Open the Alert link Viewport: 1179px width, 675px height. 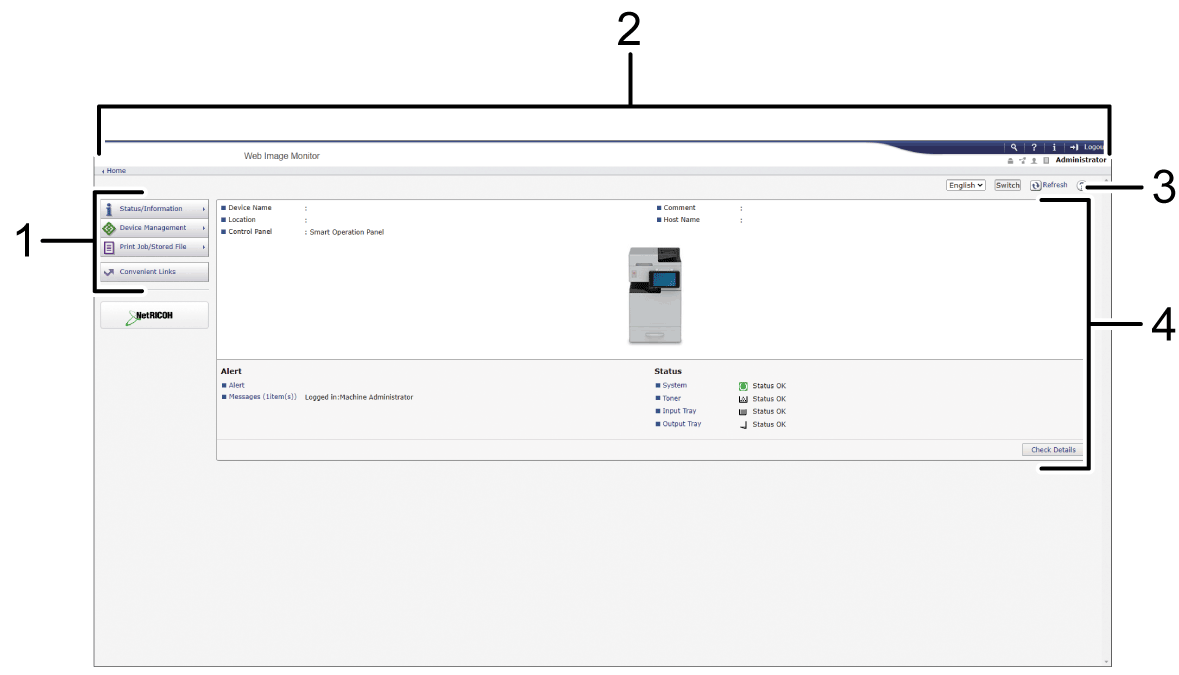click(236, 385)
